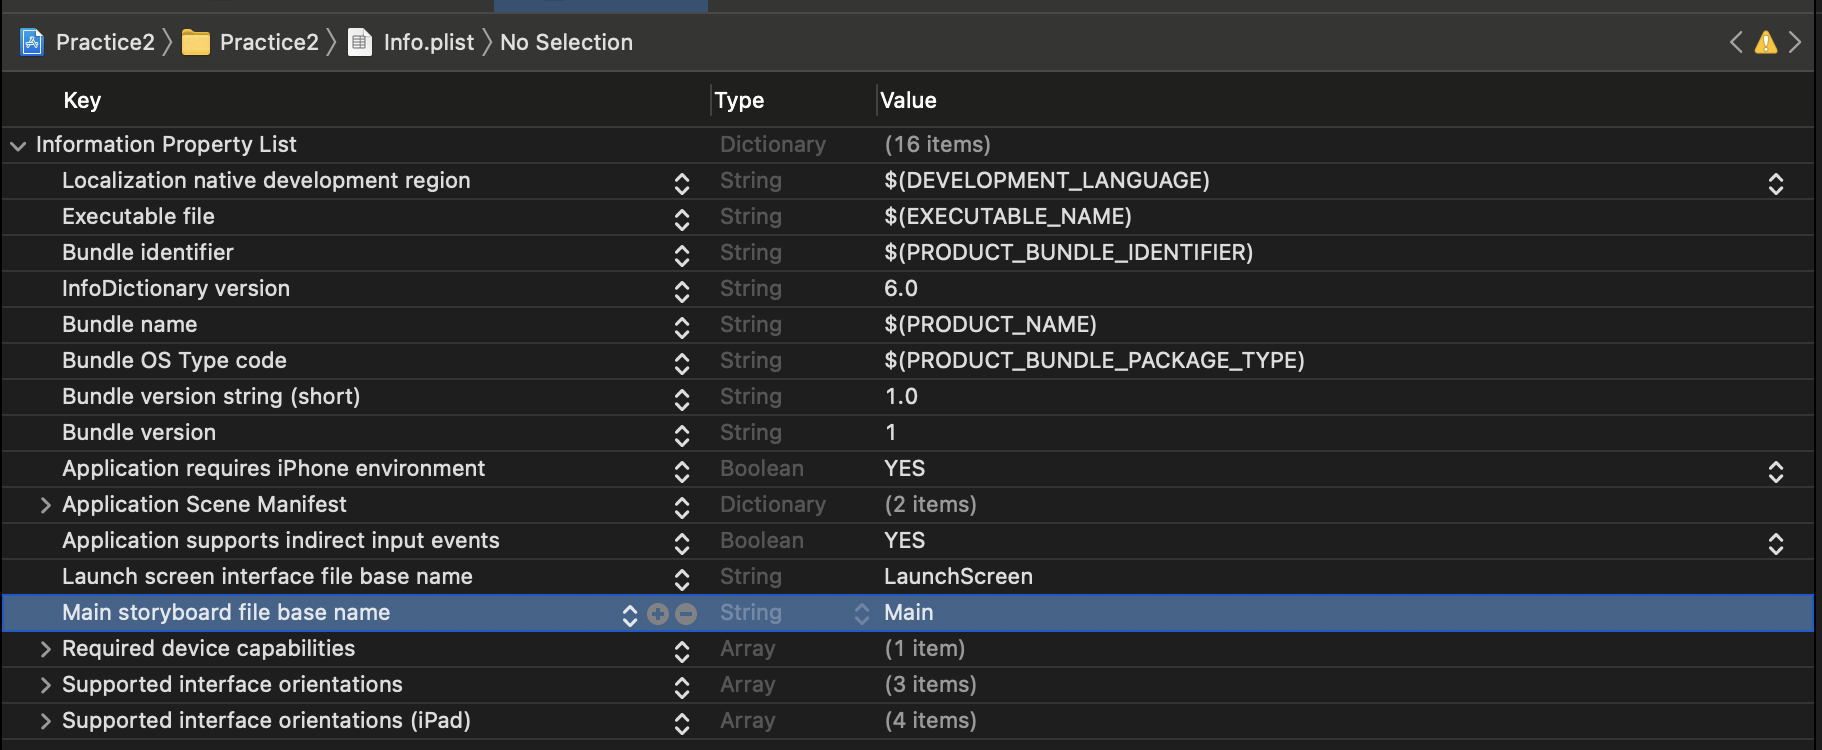
Task: Select No Selection breadcrumb item
Action: pyautogui.click(x=566, y=42)
